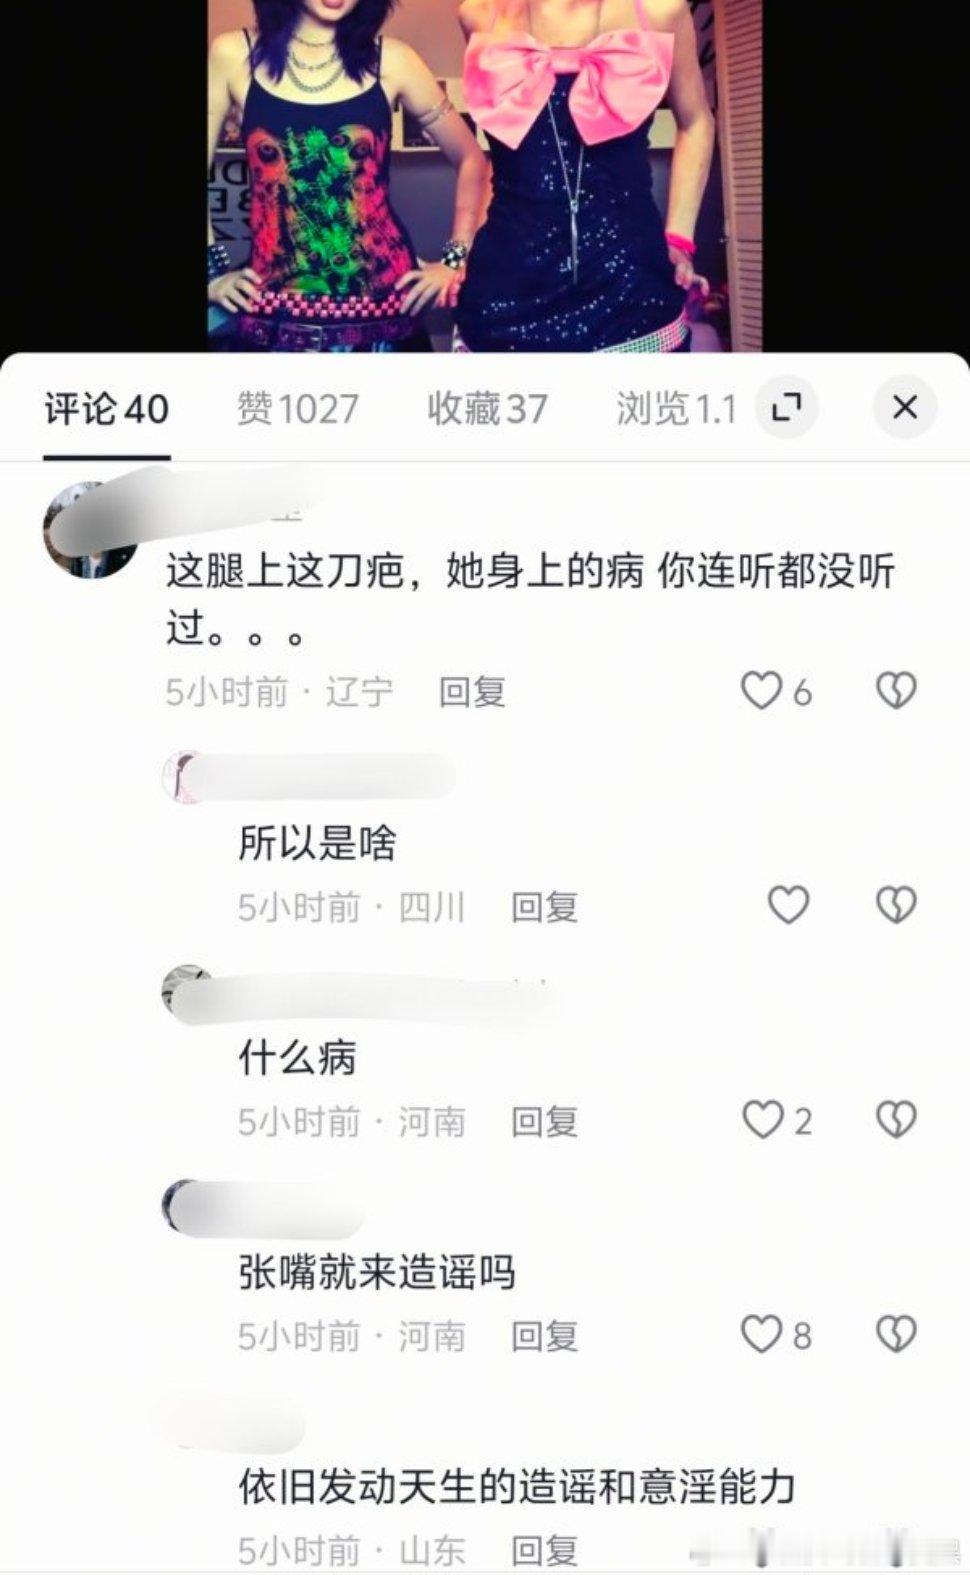Like the Liaoning comment with 6 likes
This screenshot has width=970, height=1575.
tap(762, 691)
